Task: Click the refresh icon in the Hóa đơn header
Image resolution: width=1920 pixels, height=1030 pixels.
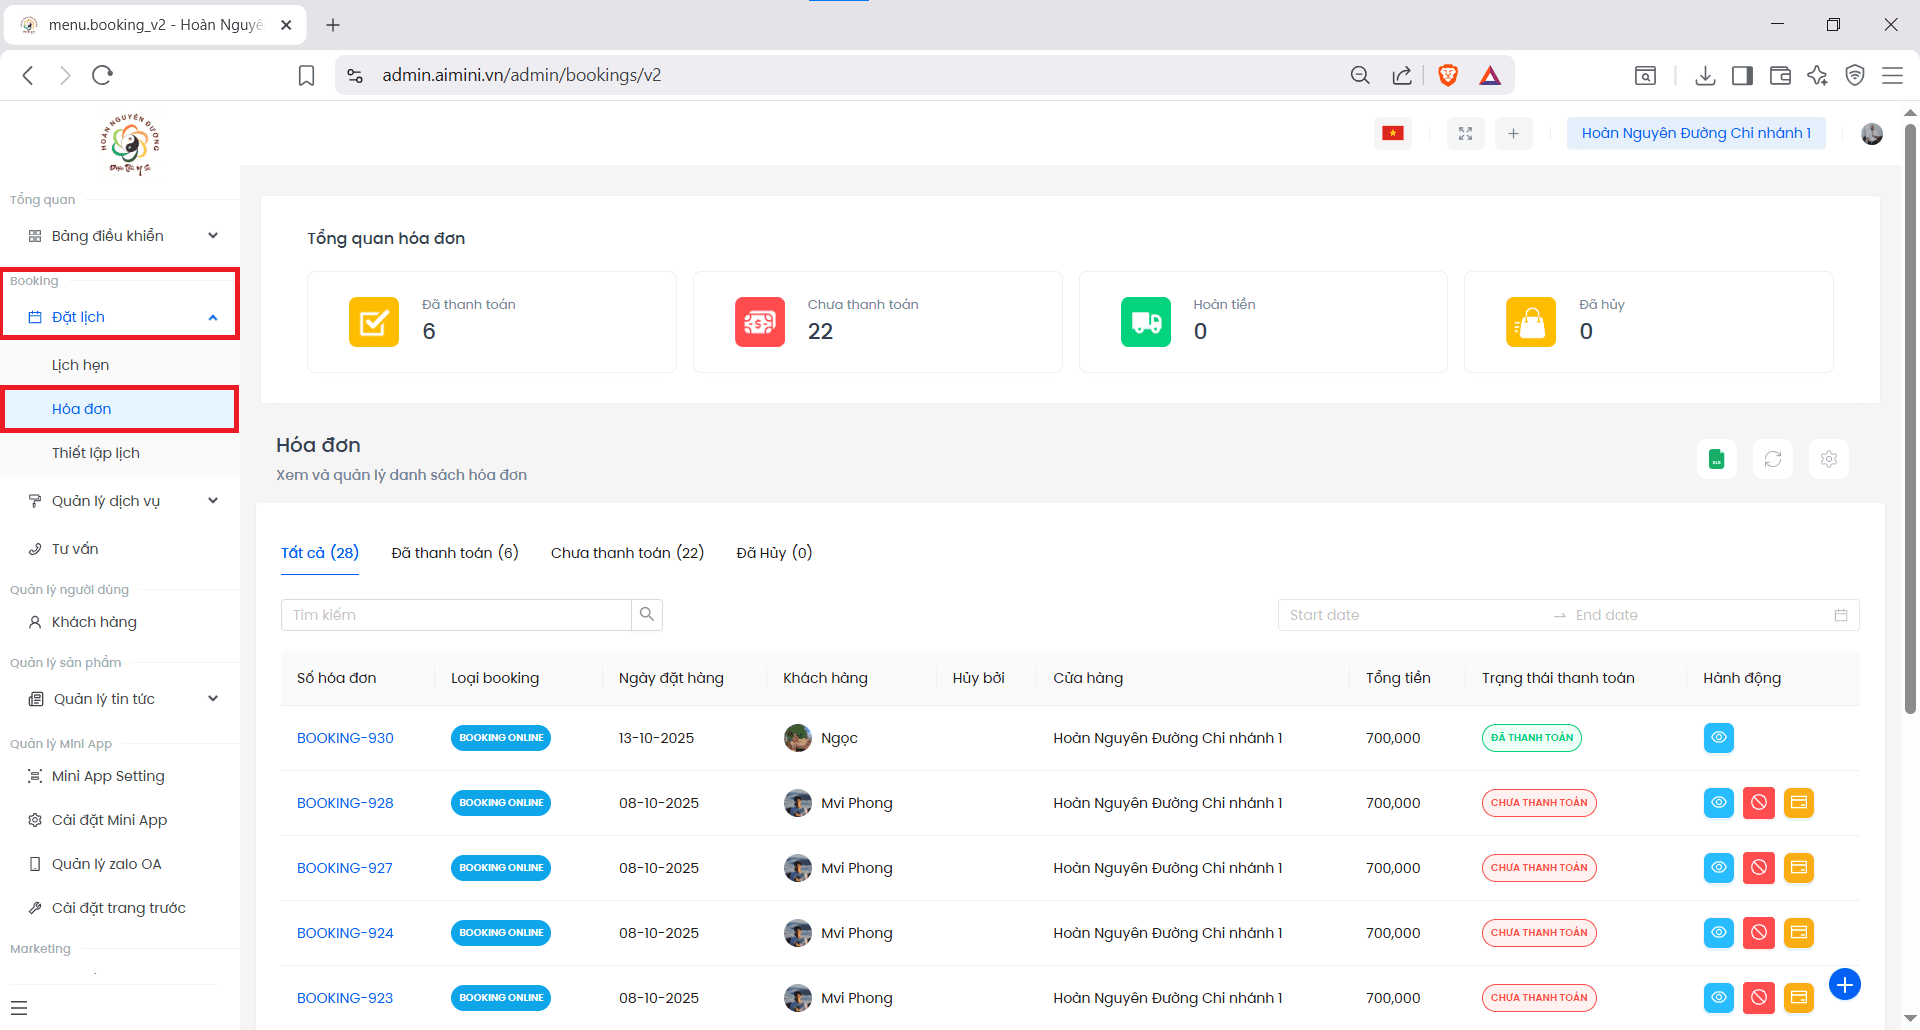Action: pyautogui.click(x=1772, y=459)
